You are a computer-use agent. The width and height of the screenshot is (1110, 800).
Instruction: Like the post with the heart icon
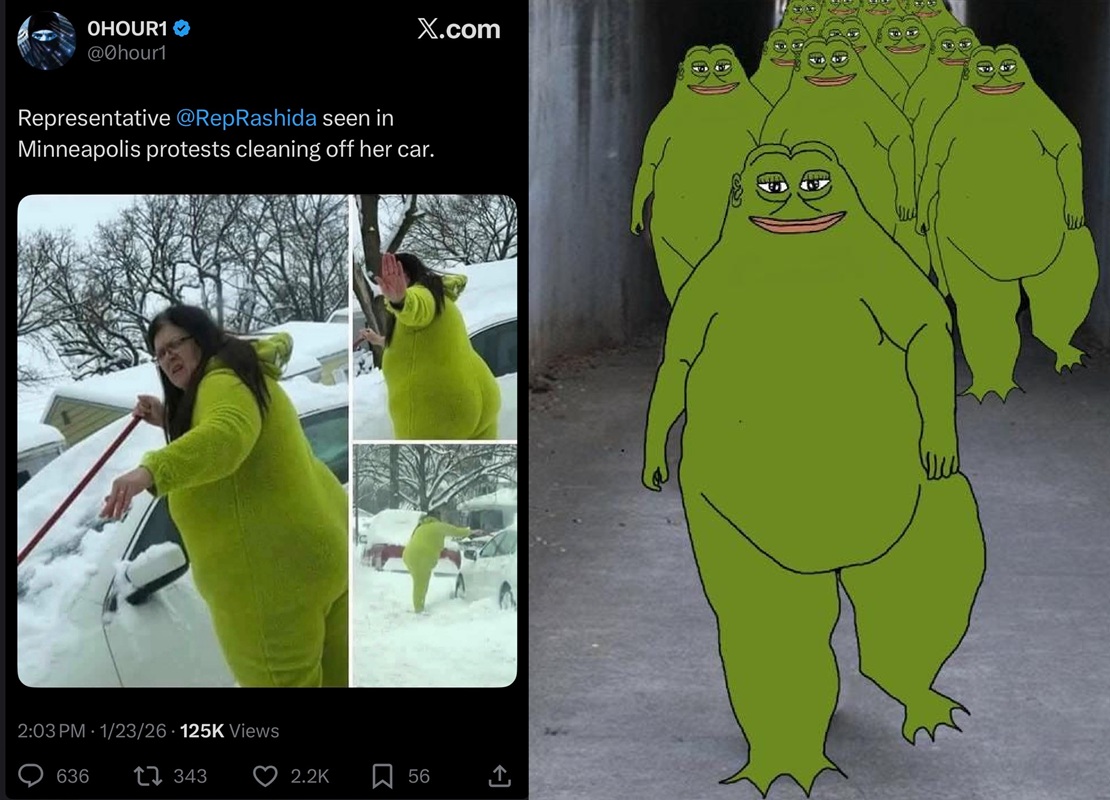tap(265, 776)
